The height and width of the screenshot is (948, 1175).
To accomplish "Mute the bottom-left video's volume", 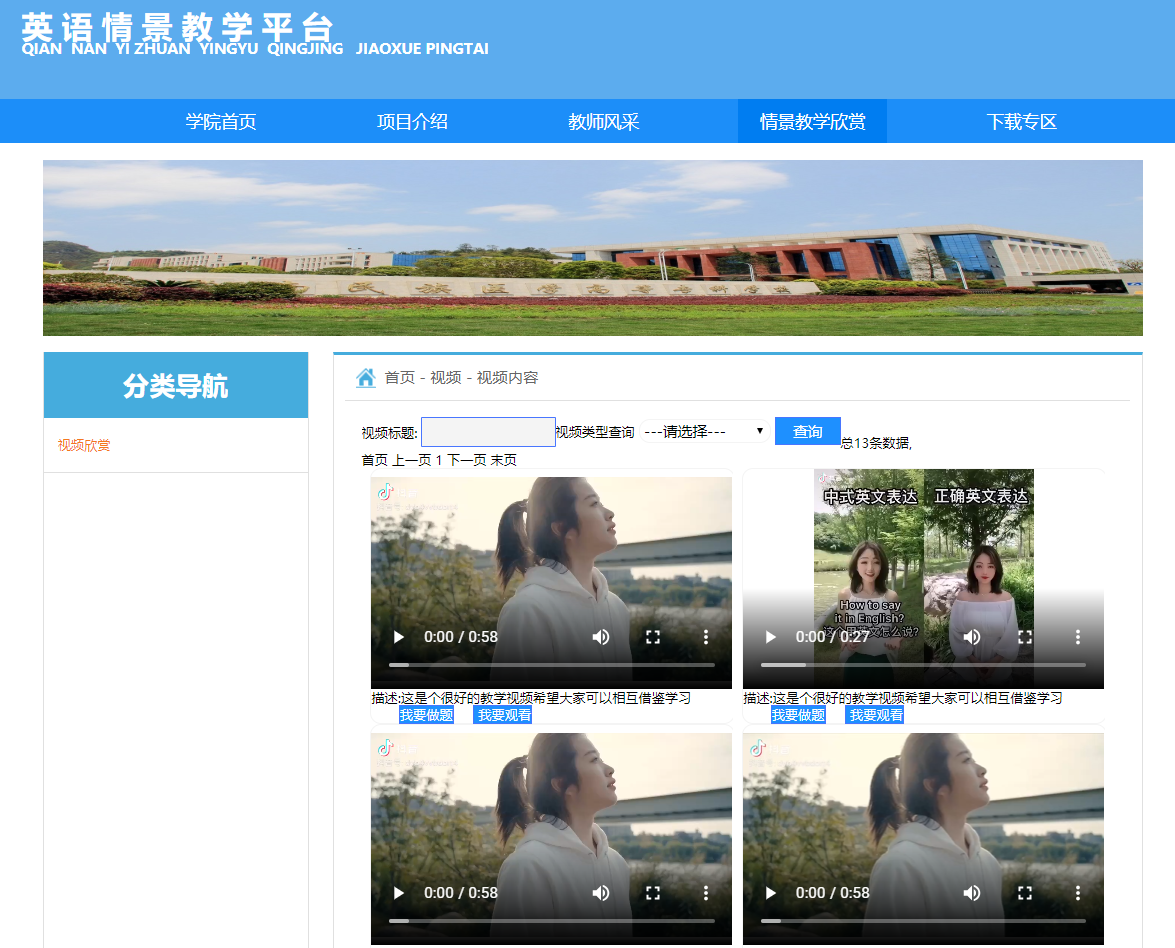I will coord(601,893).
